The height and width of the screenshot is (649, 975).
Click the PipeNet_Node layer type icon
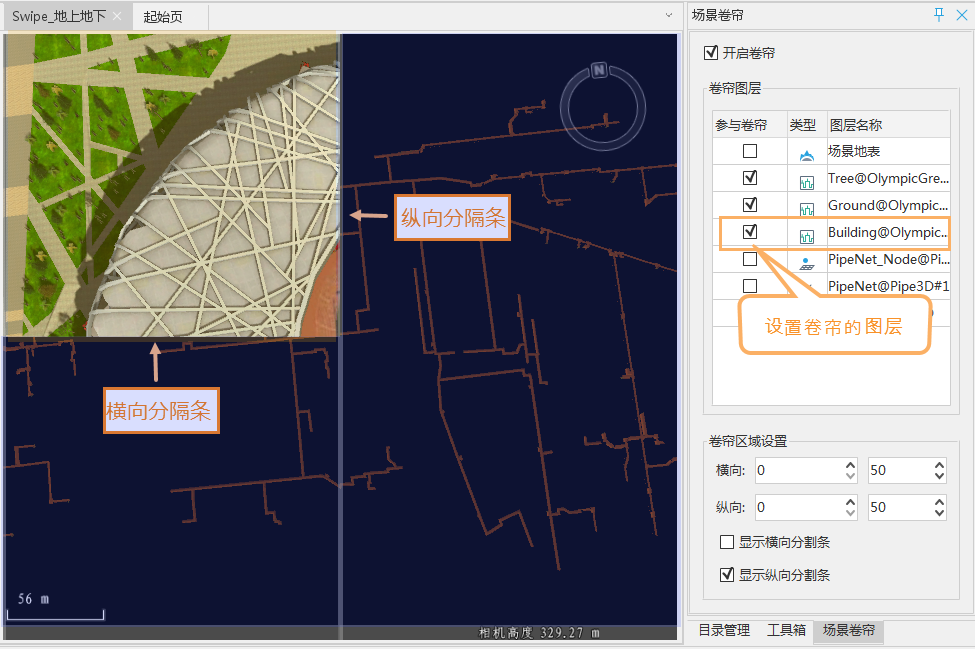pyautogui.click(x=806, y=261)
